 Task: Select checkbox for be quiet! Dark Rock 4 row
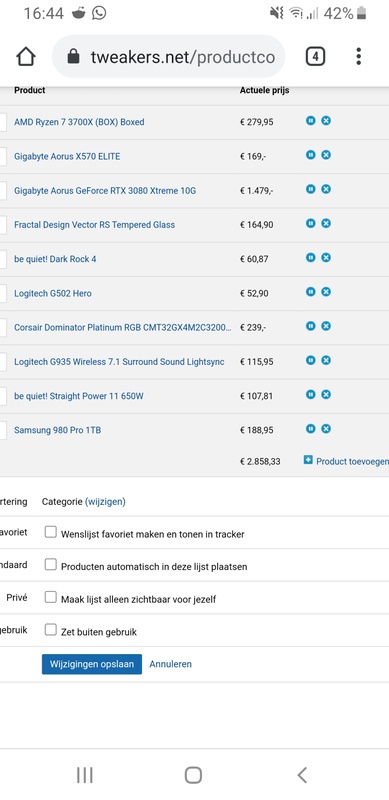[3, 259]
